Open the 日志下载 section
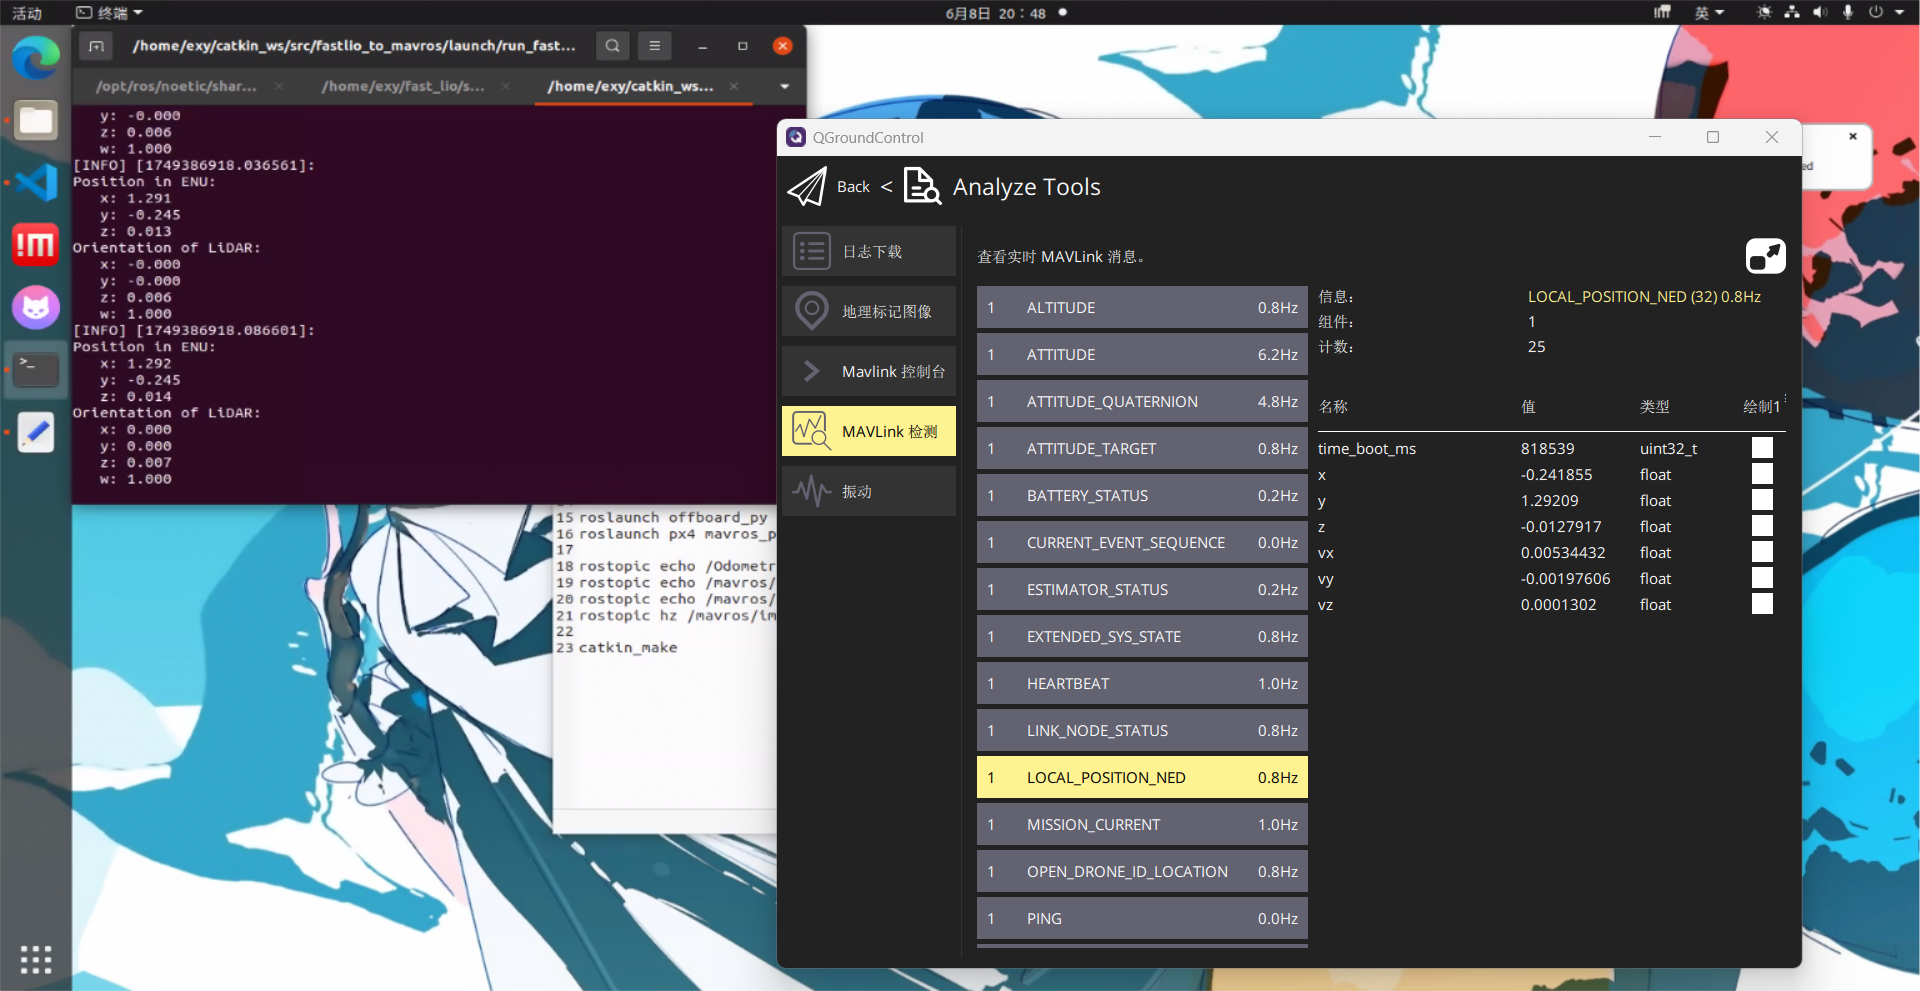The image size is (1920, 991). (x=869, y=251)
